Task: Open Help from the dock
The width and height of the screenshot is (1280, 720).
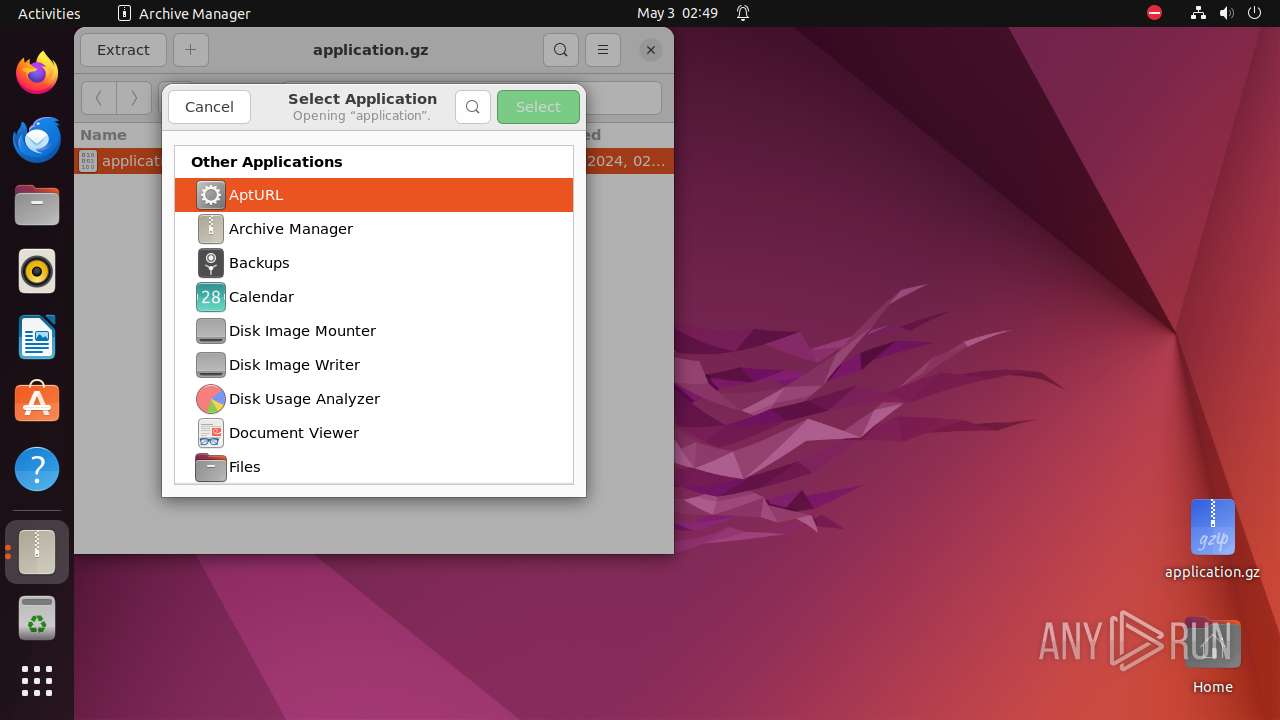Action: 37,469
